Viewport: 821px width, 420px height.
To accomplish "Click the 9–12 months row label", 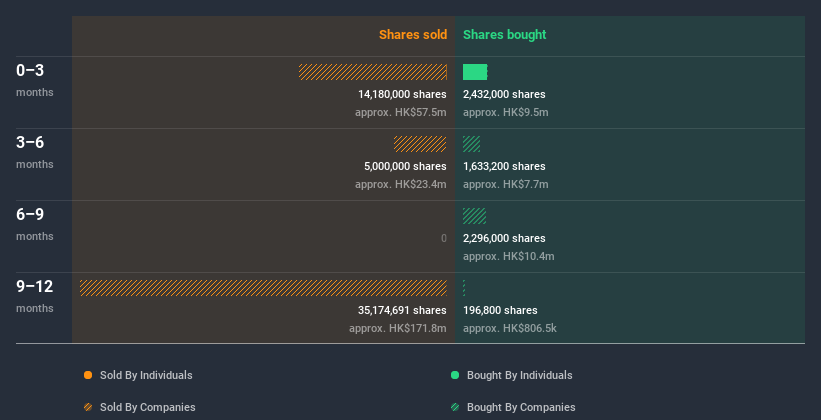I will 35,296.
